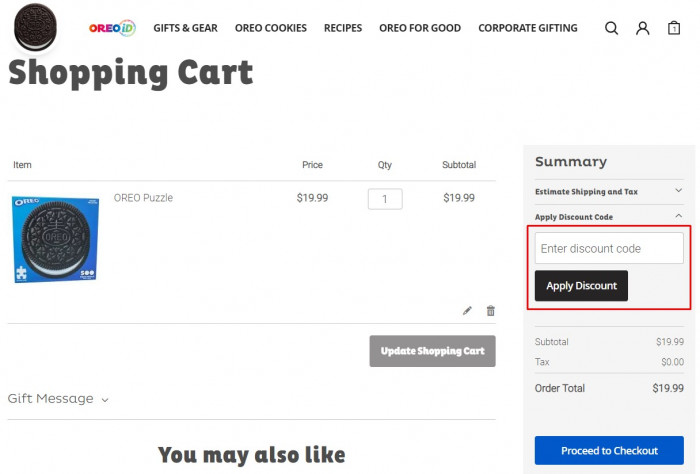The width and height of the screenshot is (700, 474).
Task: Click the OREO cookie logo
Action: point(35,27)
